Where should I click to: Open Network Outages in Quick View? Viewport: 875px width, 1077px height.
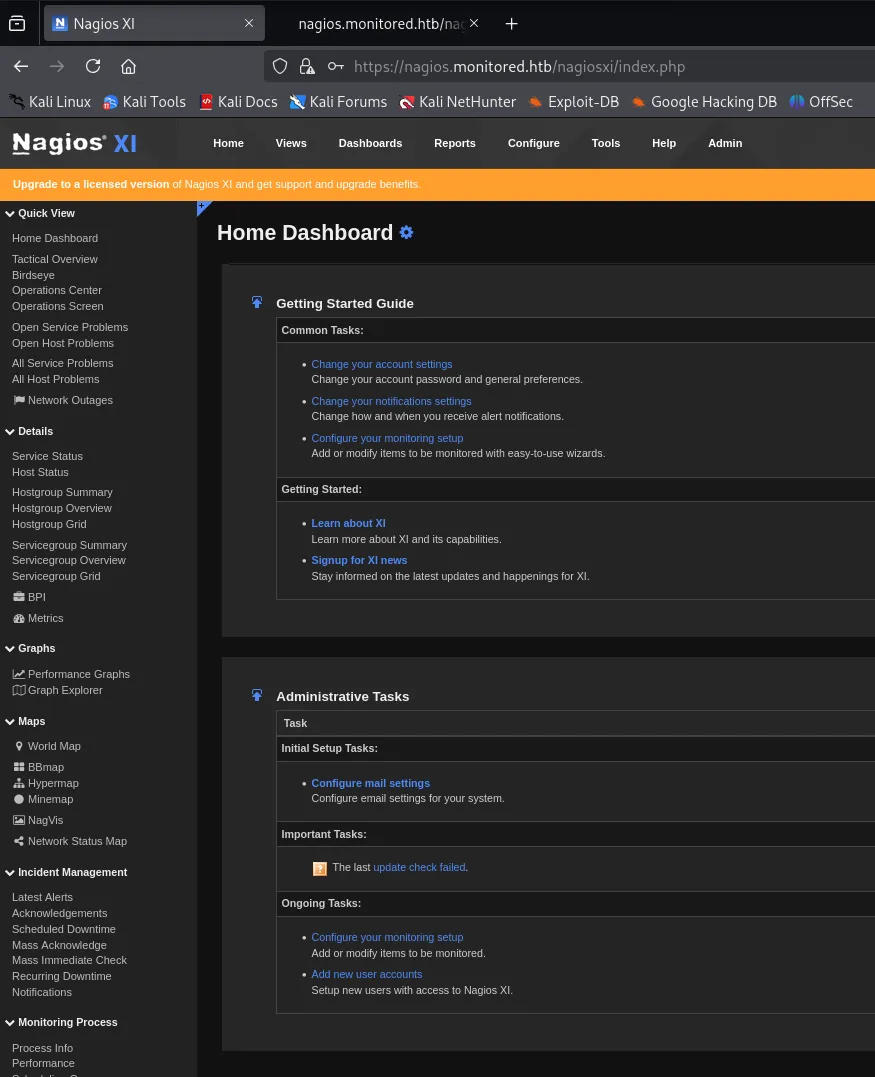(x=70, y=400)
